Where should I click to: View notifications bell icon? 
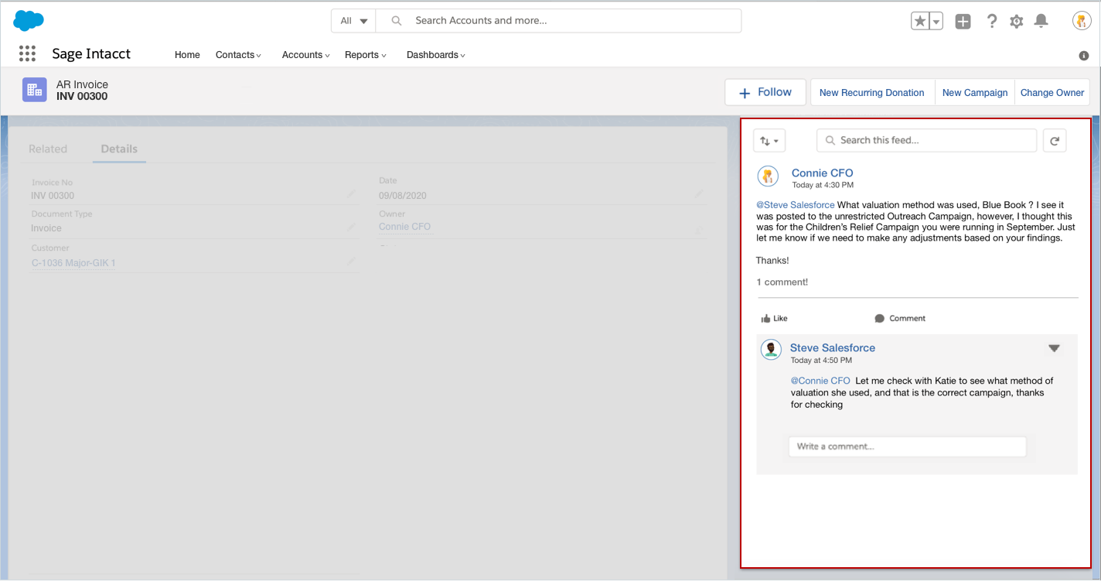1041,21
